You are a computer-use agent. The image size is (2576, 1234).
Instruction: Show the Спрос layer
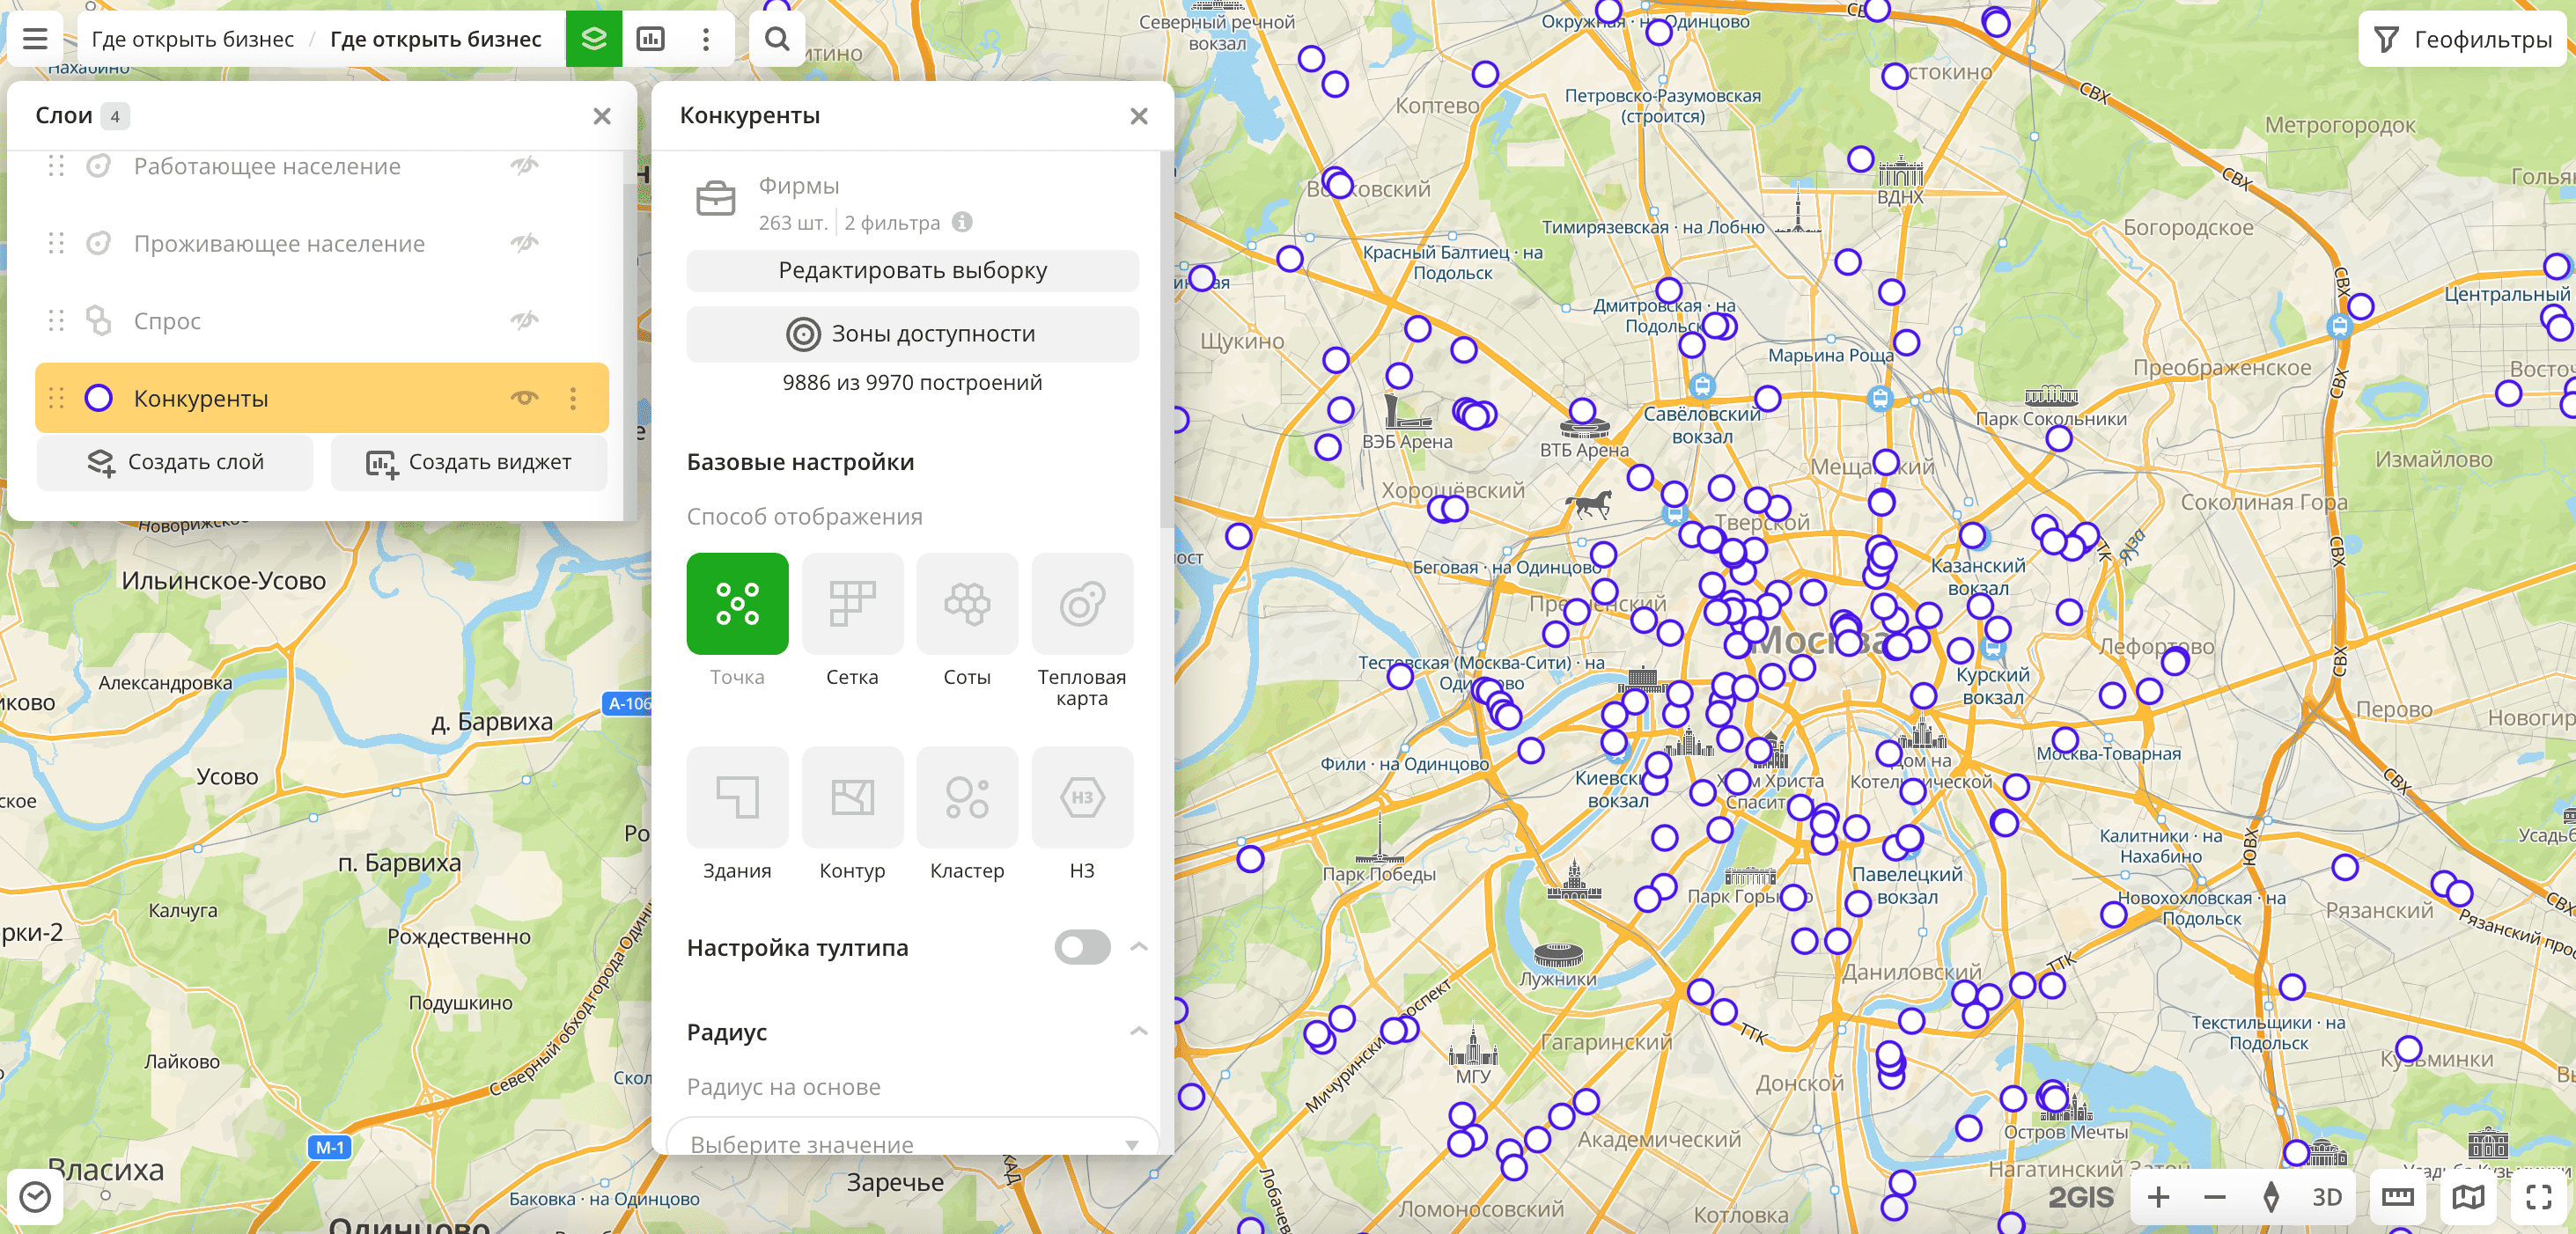click(524, 320)
